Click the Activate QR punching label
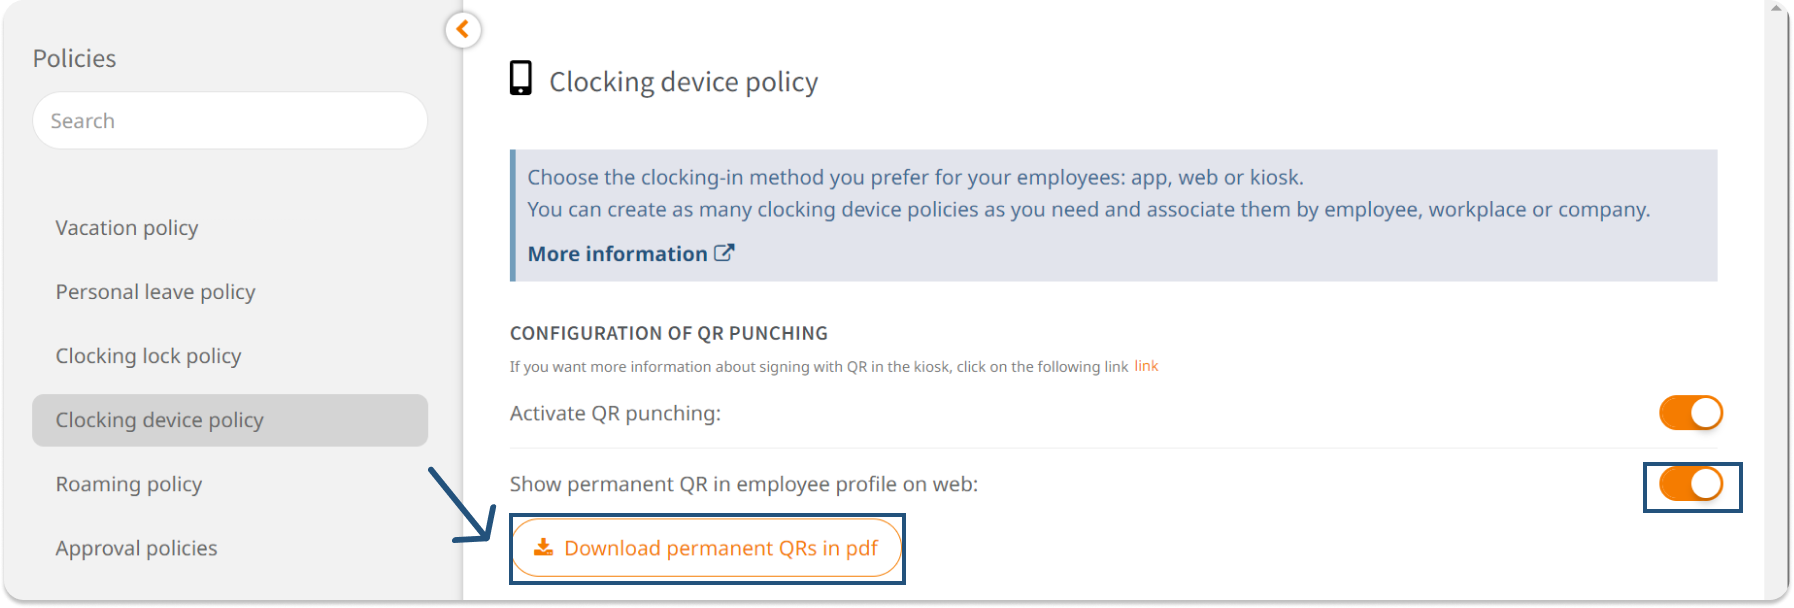 click(x=614, y=413)
